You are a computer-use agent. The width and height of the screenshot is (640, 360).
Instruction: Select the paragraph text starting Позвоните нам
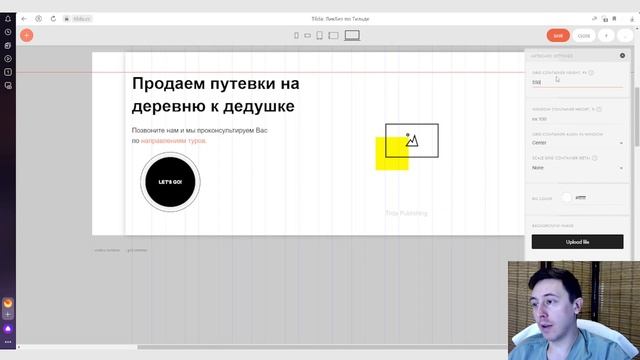point(200,135)
